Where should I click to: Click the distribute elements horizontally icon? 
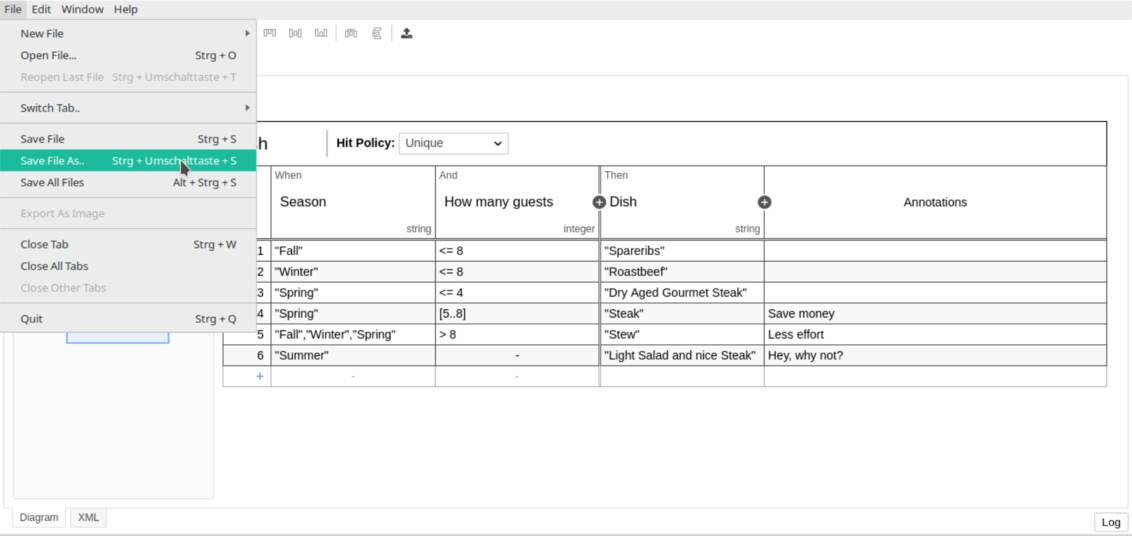(351, 33)
